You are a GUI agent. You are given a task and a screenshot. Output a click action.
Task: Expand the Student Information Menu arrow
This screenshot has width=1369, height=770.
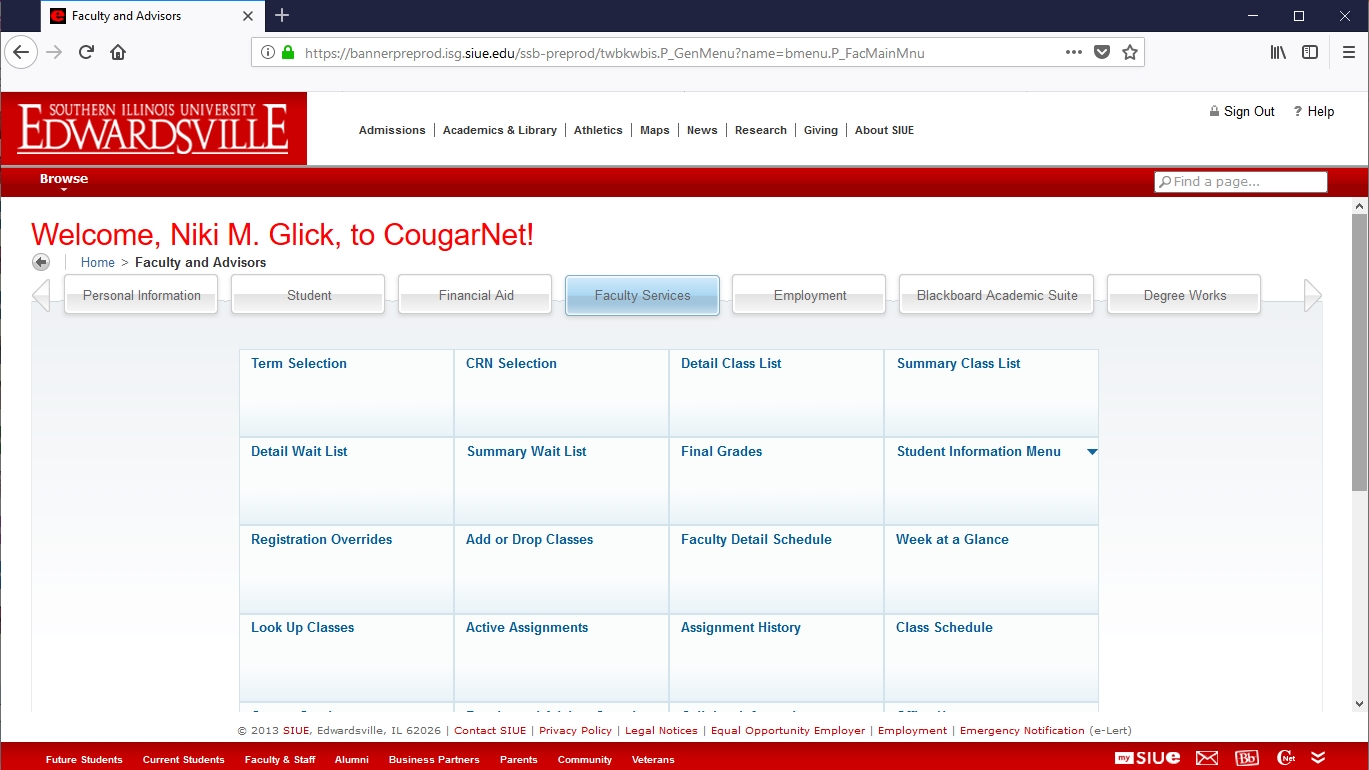pyautogui.click(x=1092, y=452)
